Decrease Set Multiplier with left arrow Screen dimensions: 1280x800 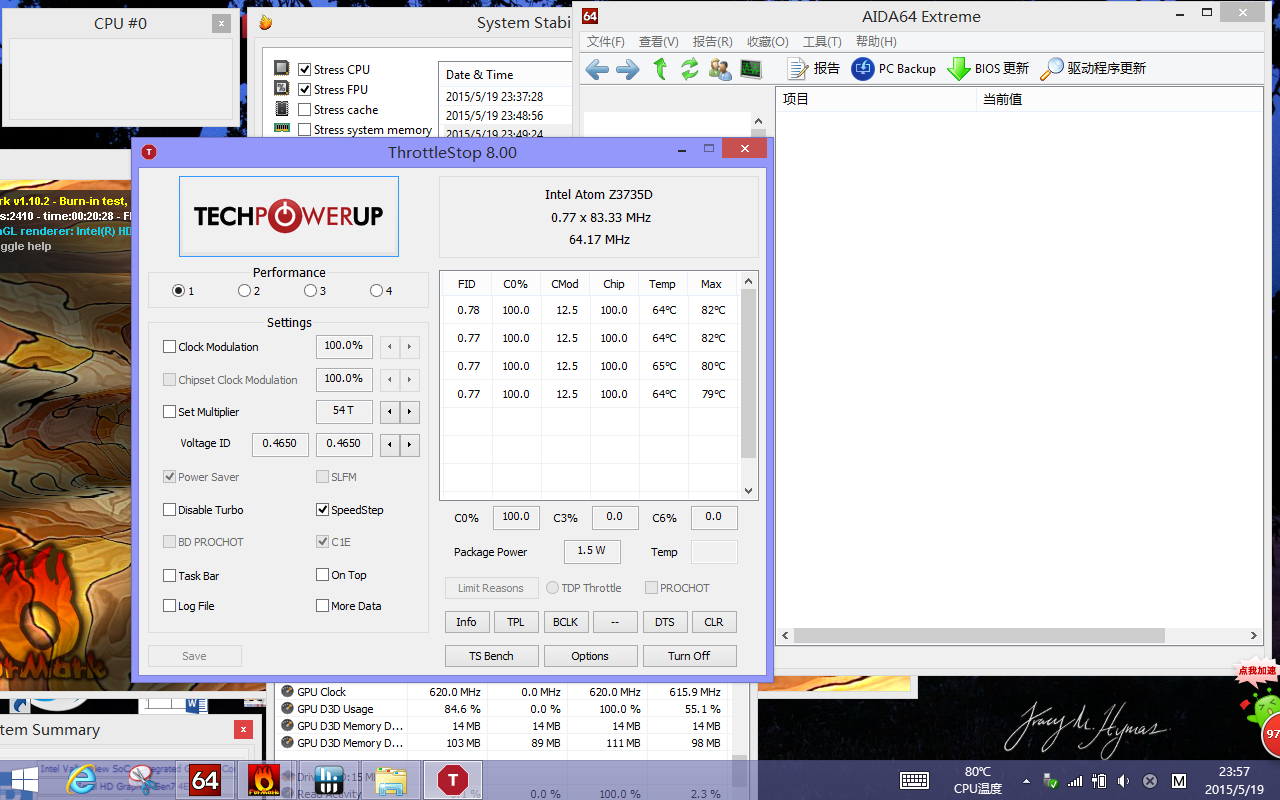point(390,412)
